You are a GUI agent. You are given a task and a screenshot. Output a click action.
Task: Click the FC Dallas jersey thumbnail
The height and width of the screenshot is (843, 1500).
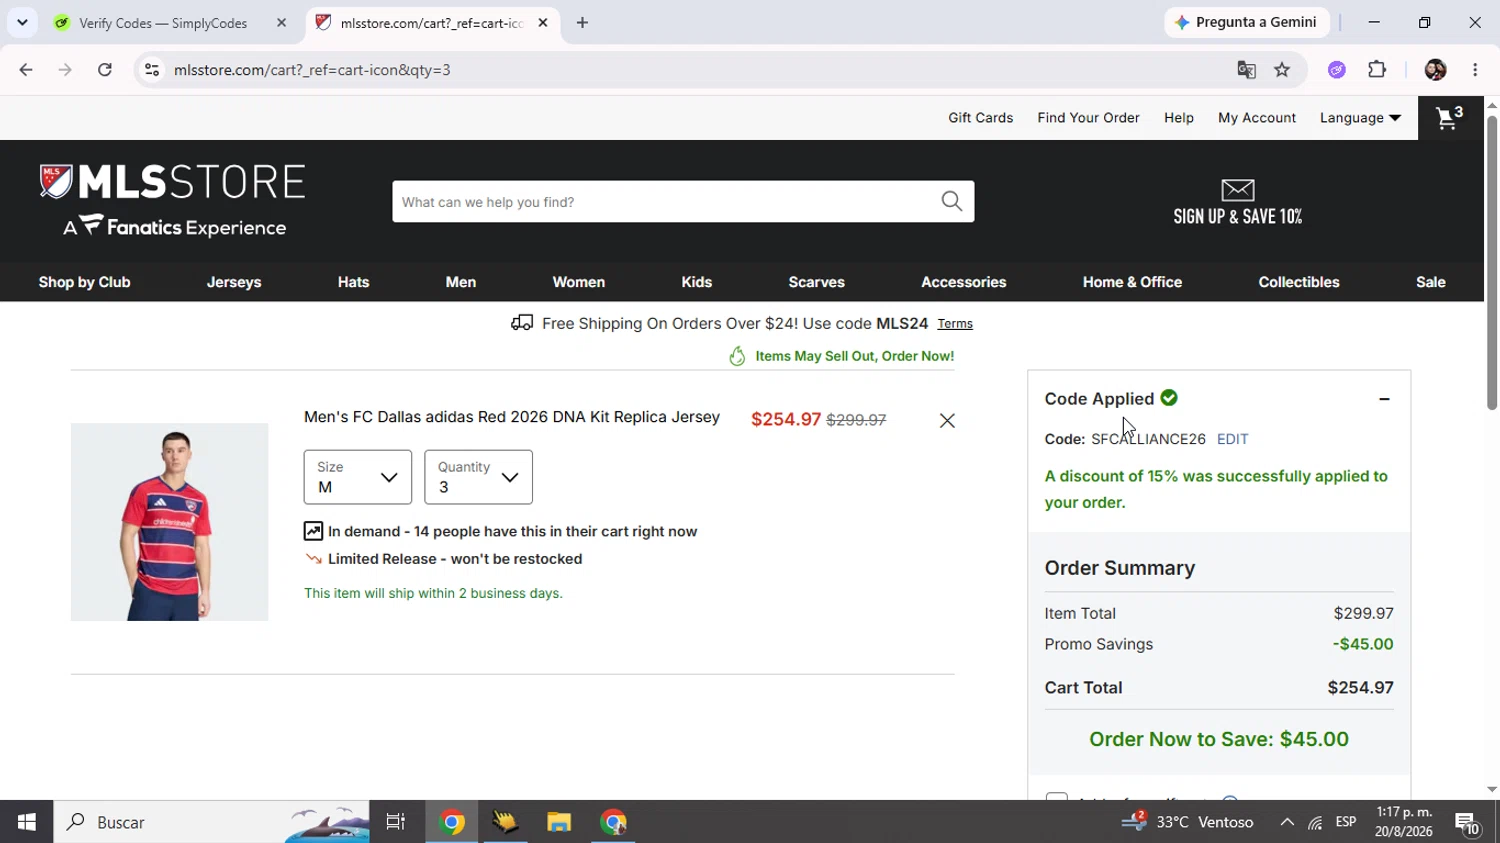pos(170,522)
